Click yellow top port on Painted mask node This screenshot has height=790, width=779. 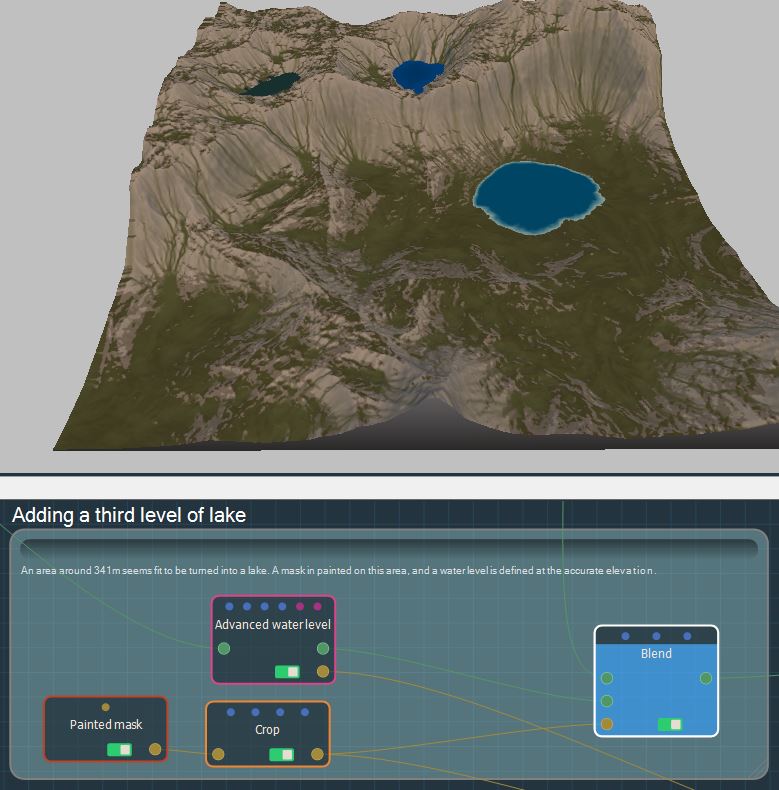click(105, 707)
